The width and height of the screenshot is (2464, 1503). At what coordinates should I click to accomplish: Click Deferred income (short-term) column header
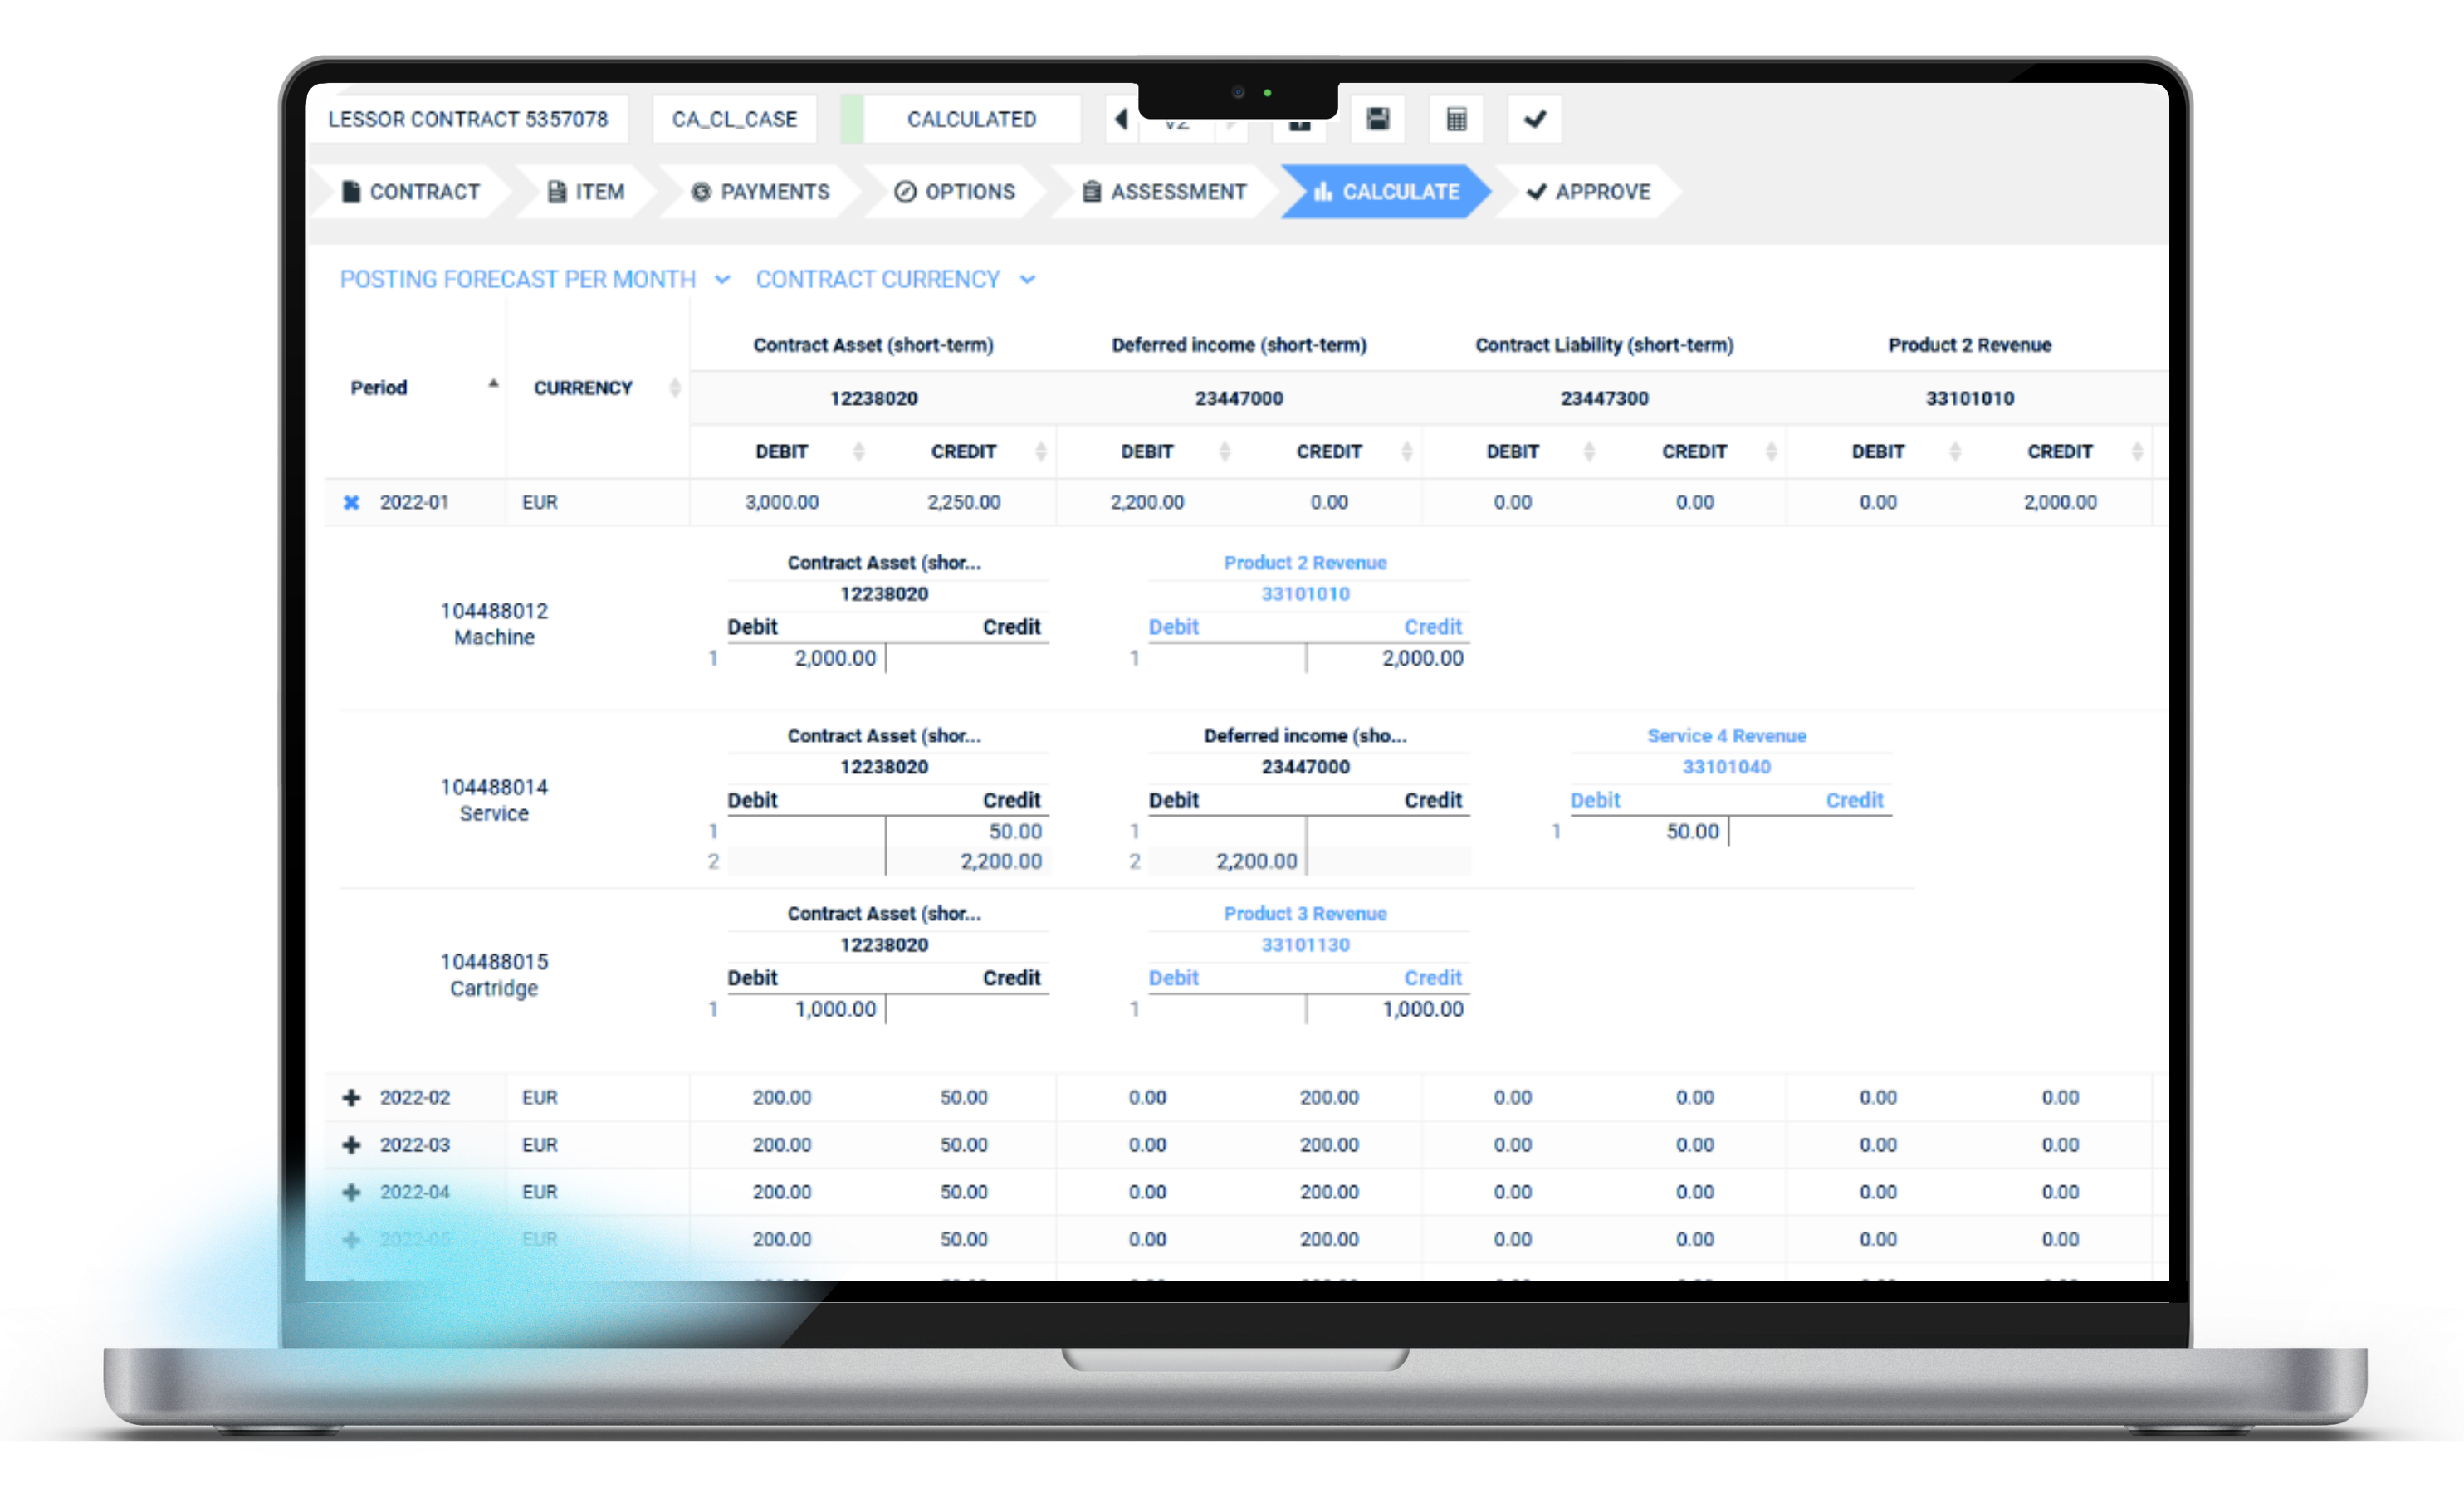point(1239,344)
